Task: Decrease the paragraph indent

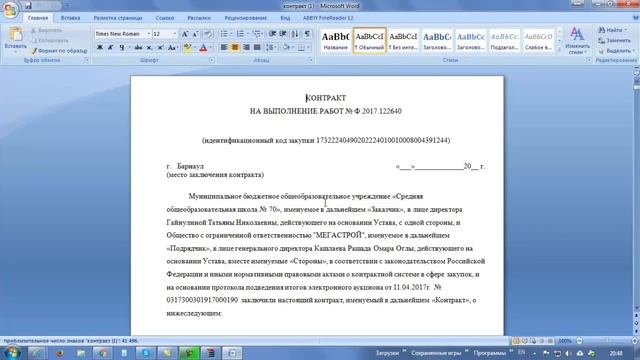Action: (272, 34)
